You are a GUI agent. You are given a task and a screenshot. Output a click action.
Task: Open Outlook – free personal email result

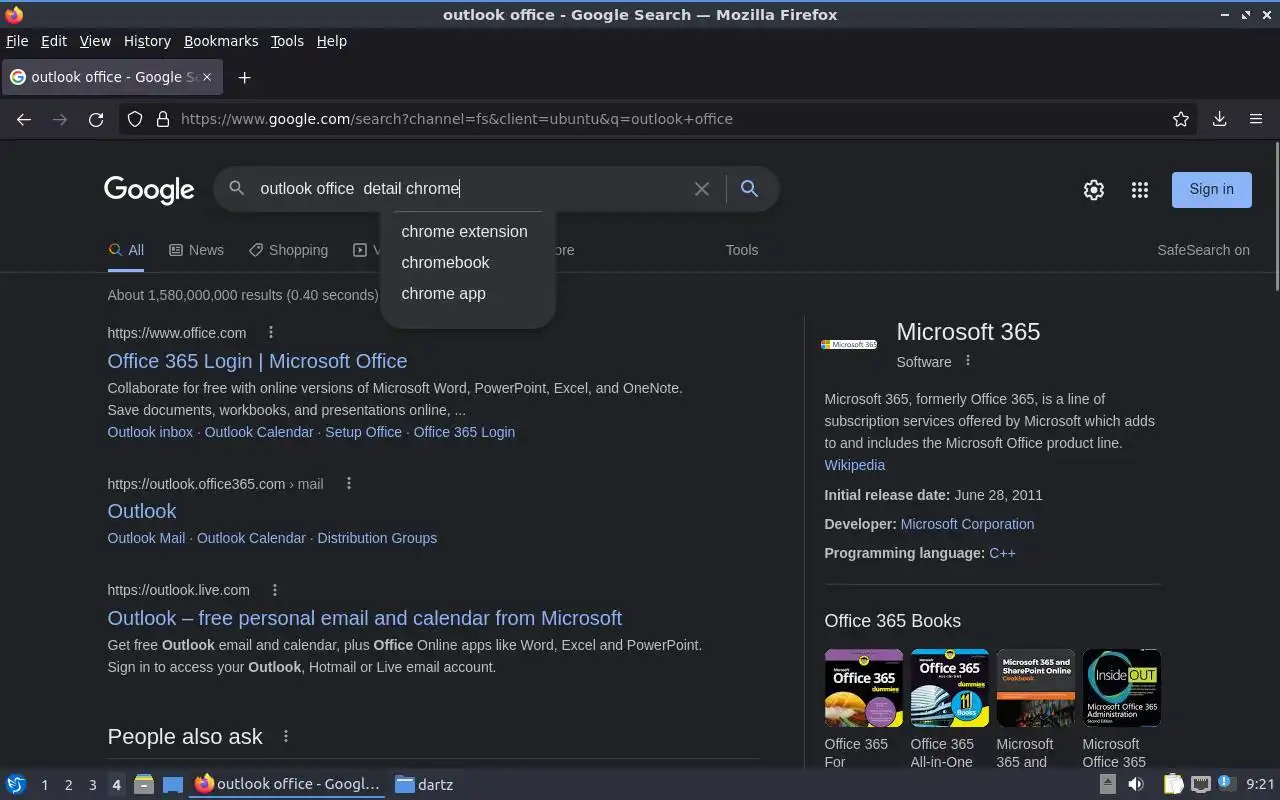tap(365, 618)
